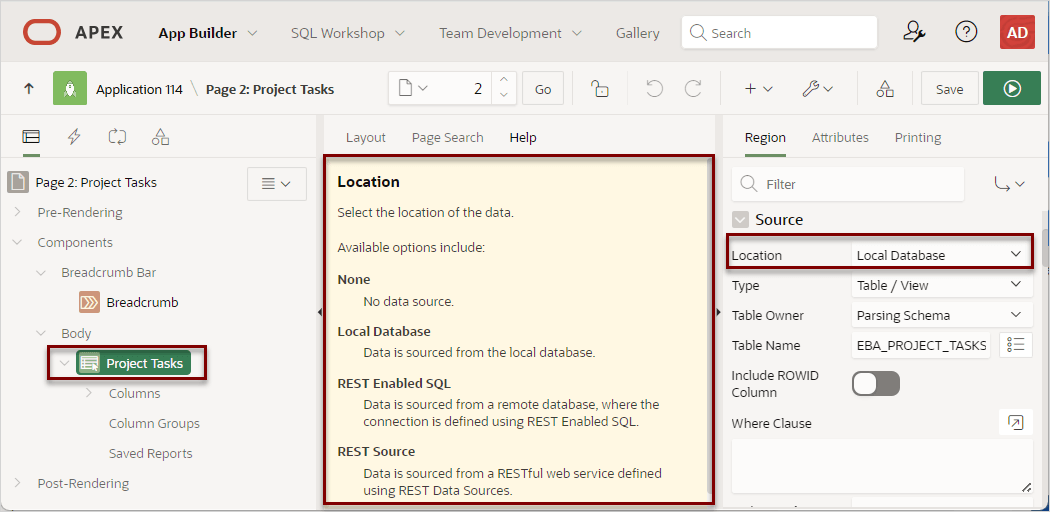The height and width of the screenshot is (512, 1050).
Task: Select the Help tab
Action: (x=523, y=137)
